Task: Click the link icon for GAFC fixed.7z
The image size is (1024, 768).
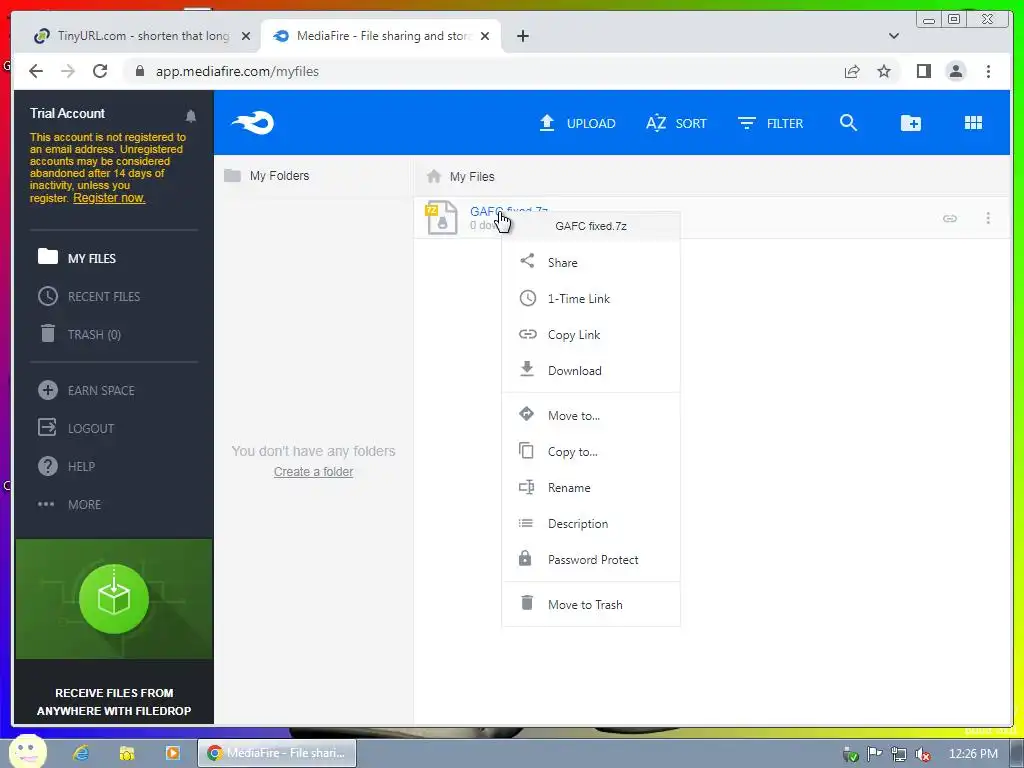Action: point(950,218)
